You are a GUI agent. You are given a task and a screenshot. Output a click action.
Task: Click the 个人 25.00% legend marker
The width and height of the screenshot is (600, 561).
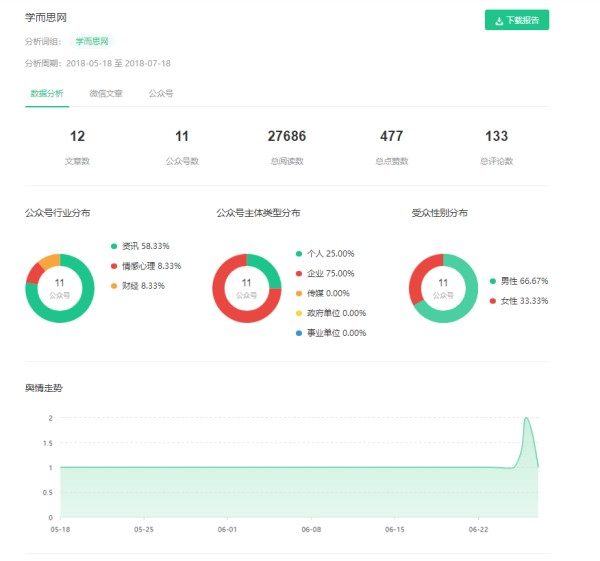click(300, 254)
